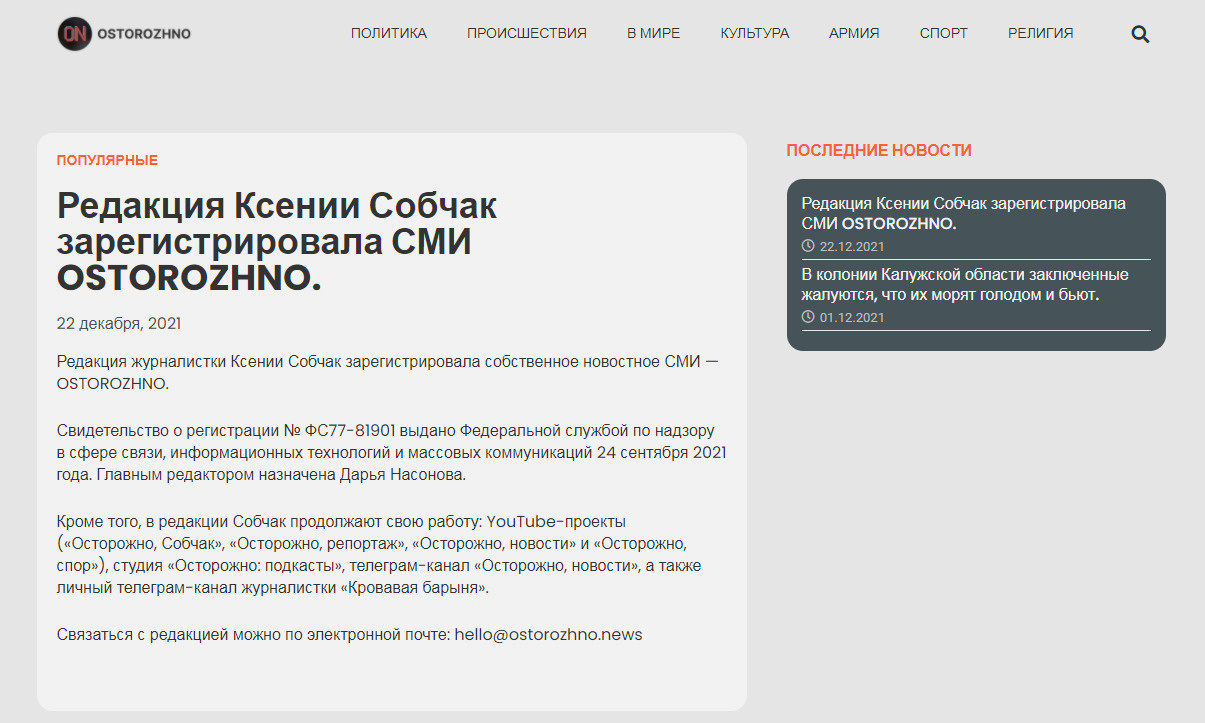Click the paragraph starting with Свидетельство о регистрации

pyautogui.click(x=392, y=453)
